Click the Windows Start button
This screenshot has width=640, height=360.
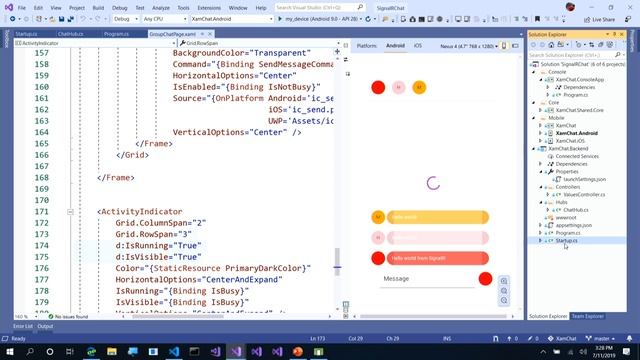[x=9, y=351]
